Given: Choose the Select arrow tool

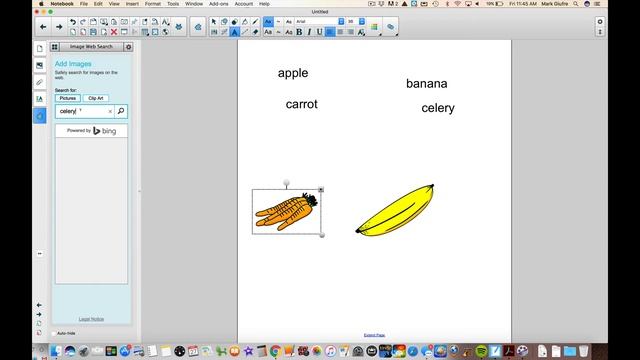Looking at the screenshot, I should click(214, 22).
